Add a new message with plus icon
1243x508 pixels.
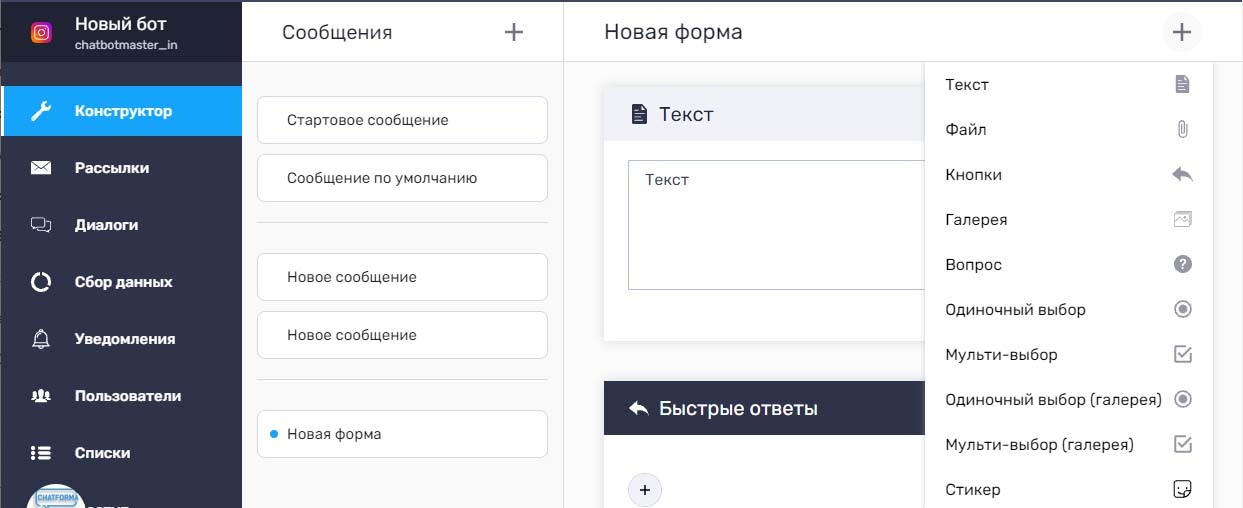[513, 32]
